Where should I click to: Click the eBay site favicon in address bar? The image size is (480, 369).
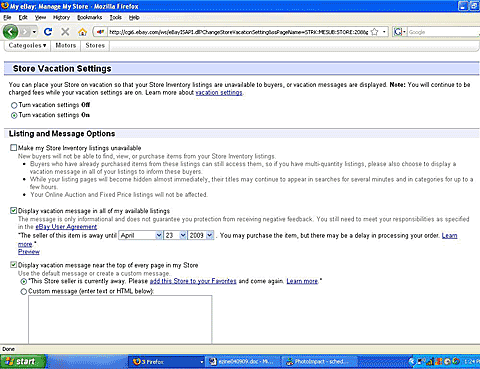100,32
